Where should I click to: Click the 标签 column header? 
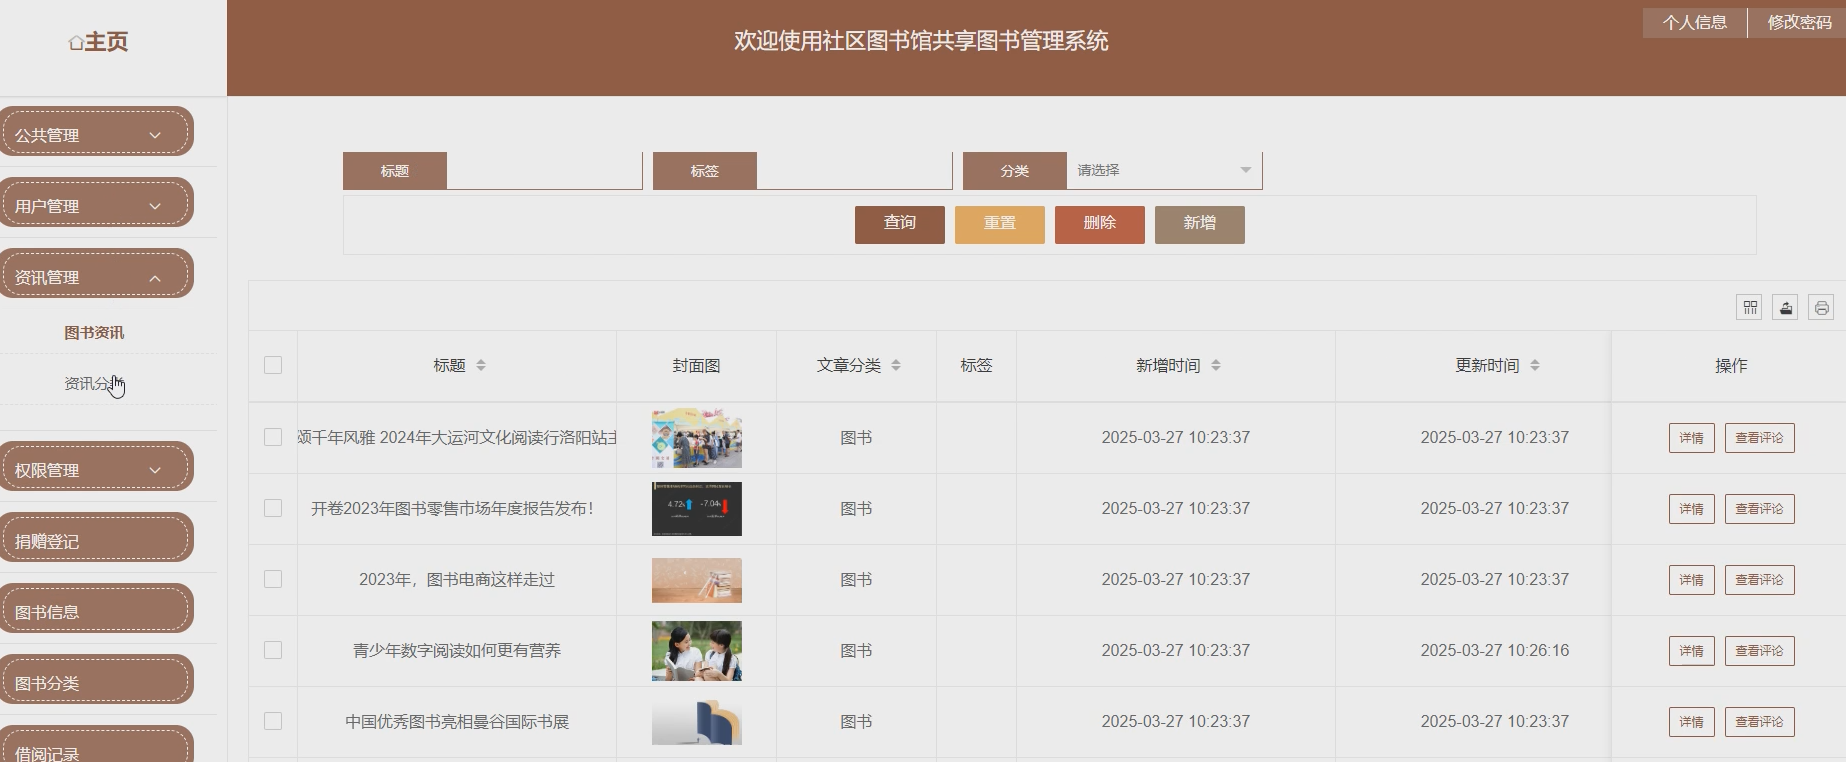click(976, 366)
